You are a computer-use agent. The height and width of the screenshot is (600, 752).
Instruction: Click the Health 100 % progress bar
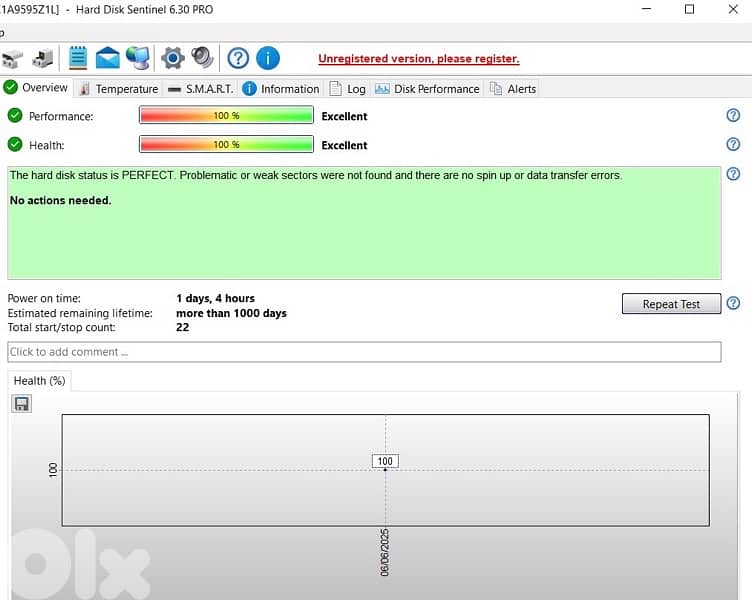click(226, 144)
